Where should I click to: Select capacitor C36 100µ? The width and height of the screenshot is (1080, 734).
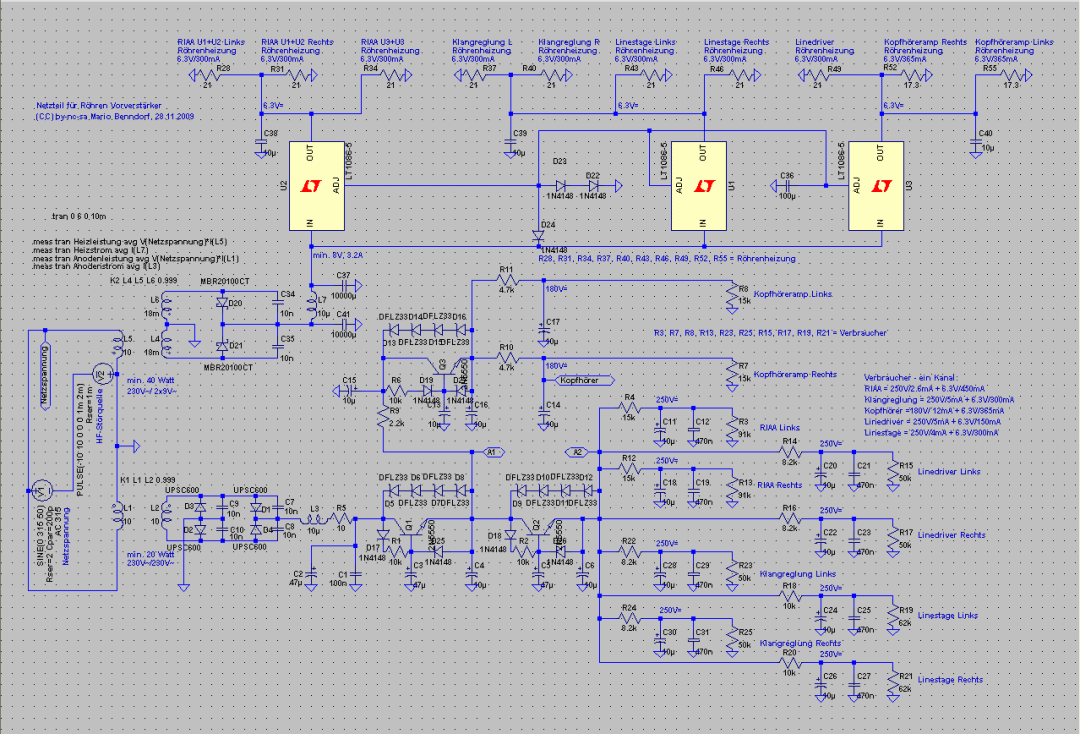click(x=783, y=186)
